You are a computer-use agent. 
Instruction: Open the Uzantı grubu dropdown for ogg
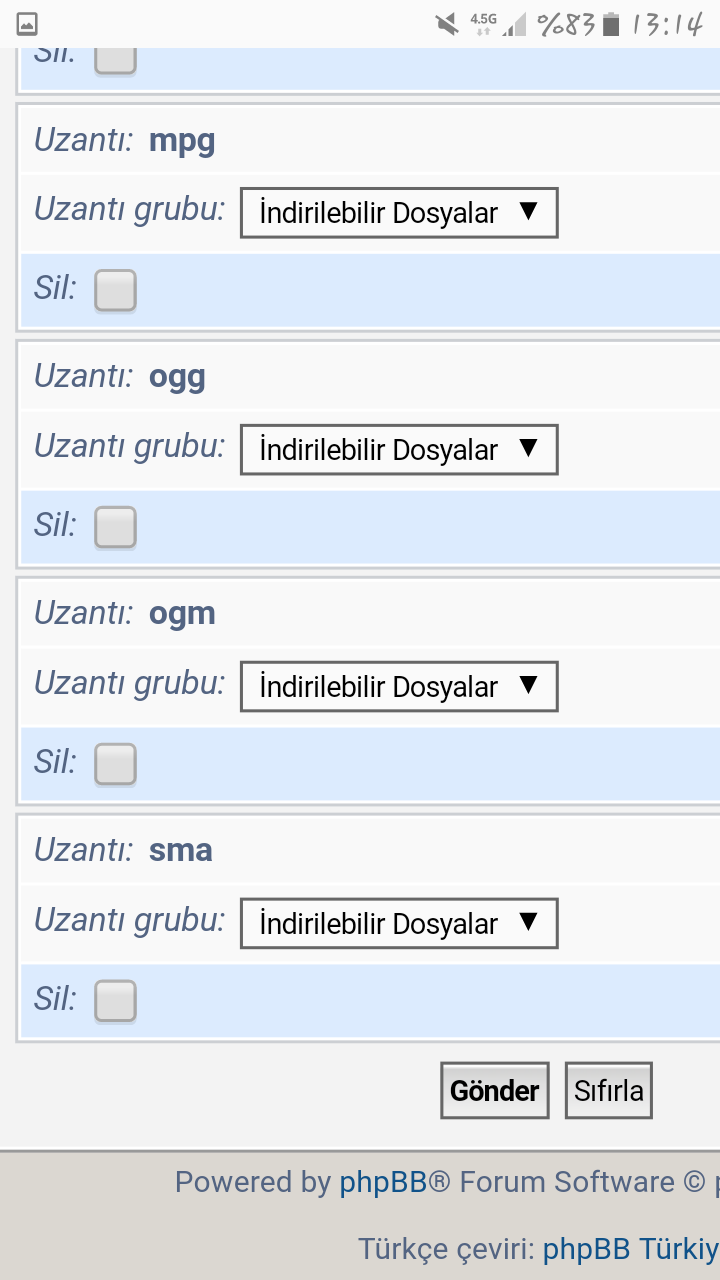tap(399, 450)
